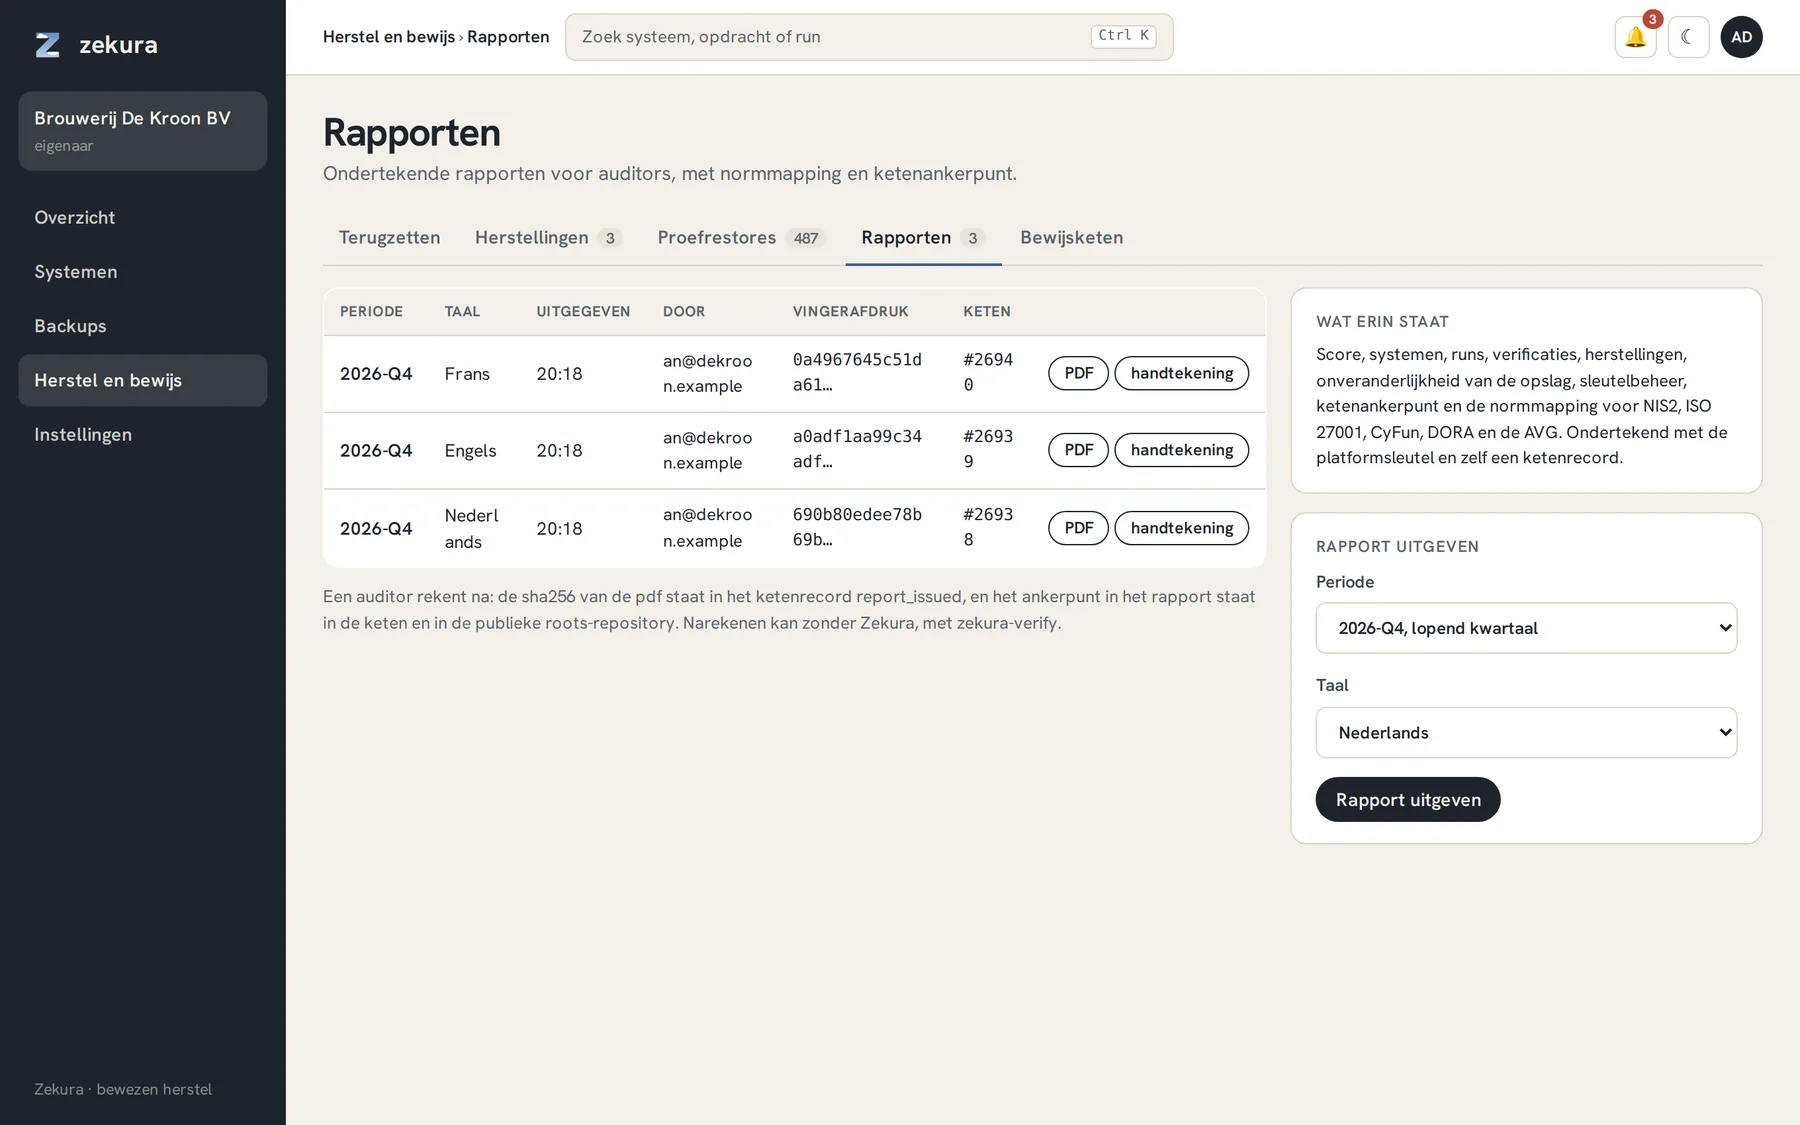This screenshot has width=1800, height=1125.
Task: Download PDF of the Nederlands report
Action: pyautogui.click(x=1078, y=528)
